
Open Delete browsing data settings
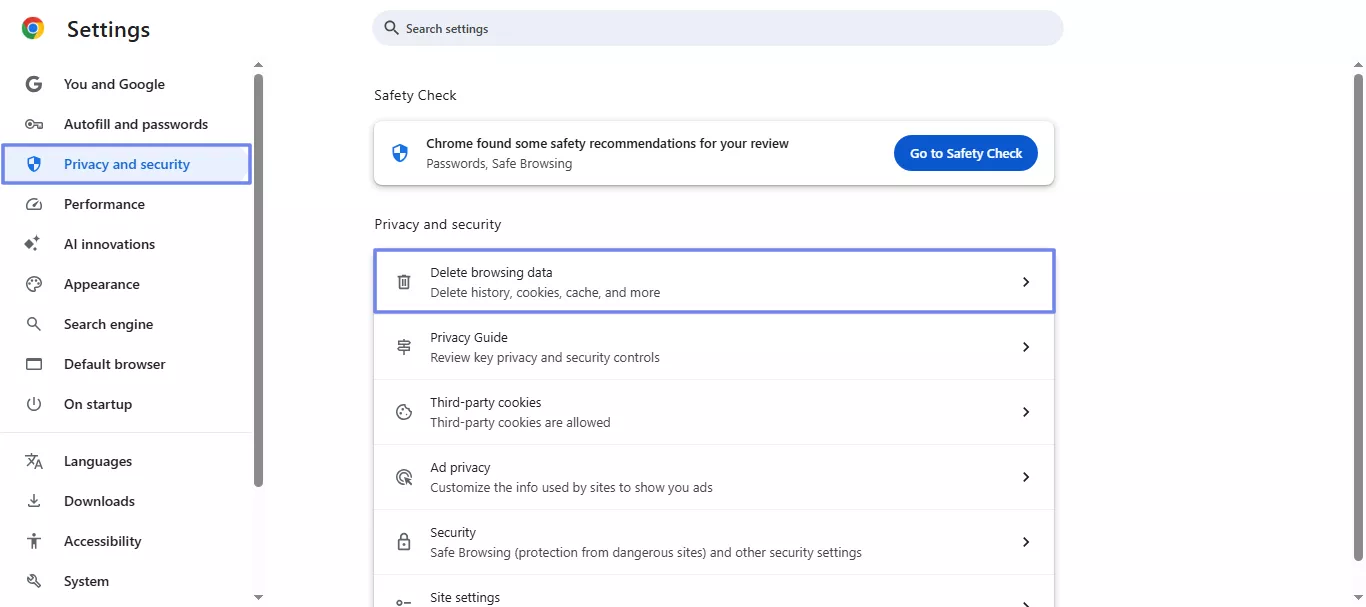click(714, 281)
